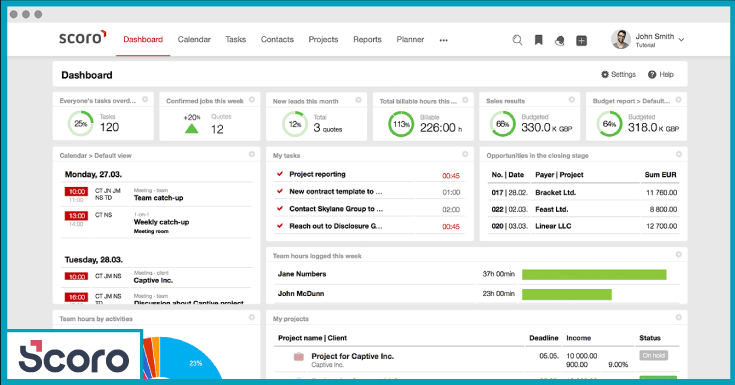Viewport: 735px width, 385px height.
Task: Click the Tuesday, 28.03. date heading
Action: (94, 259)
